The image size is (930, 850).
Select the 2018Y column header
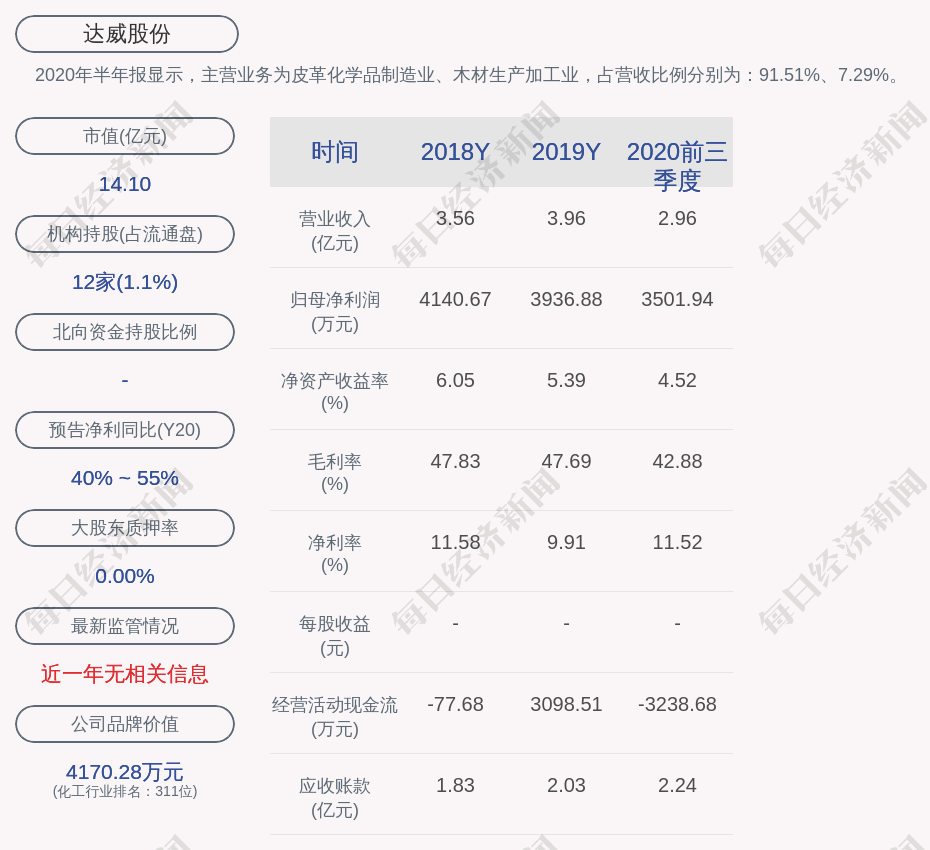click(x=455, y=152)
